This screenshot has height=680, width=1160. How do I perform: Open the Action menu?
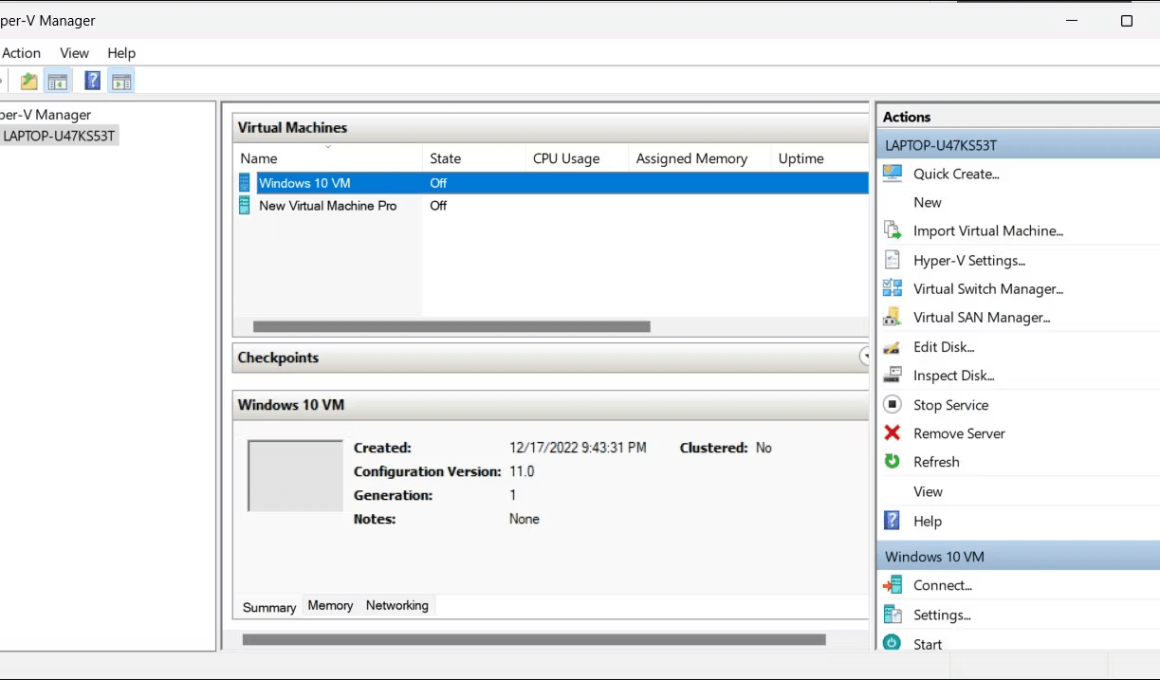point(21,53)
